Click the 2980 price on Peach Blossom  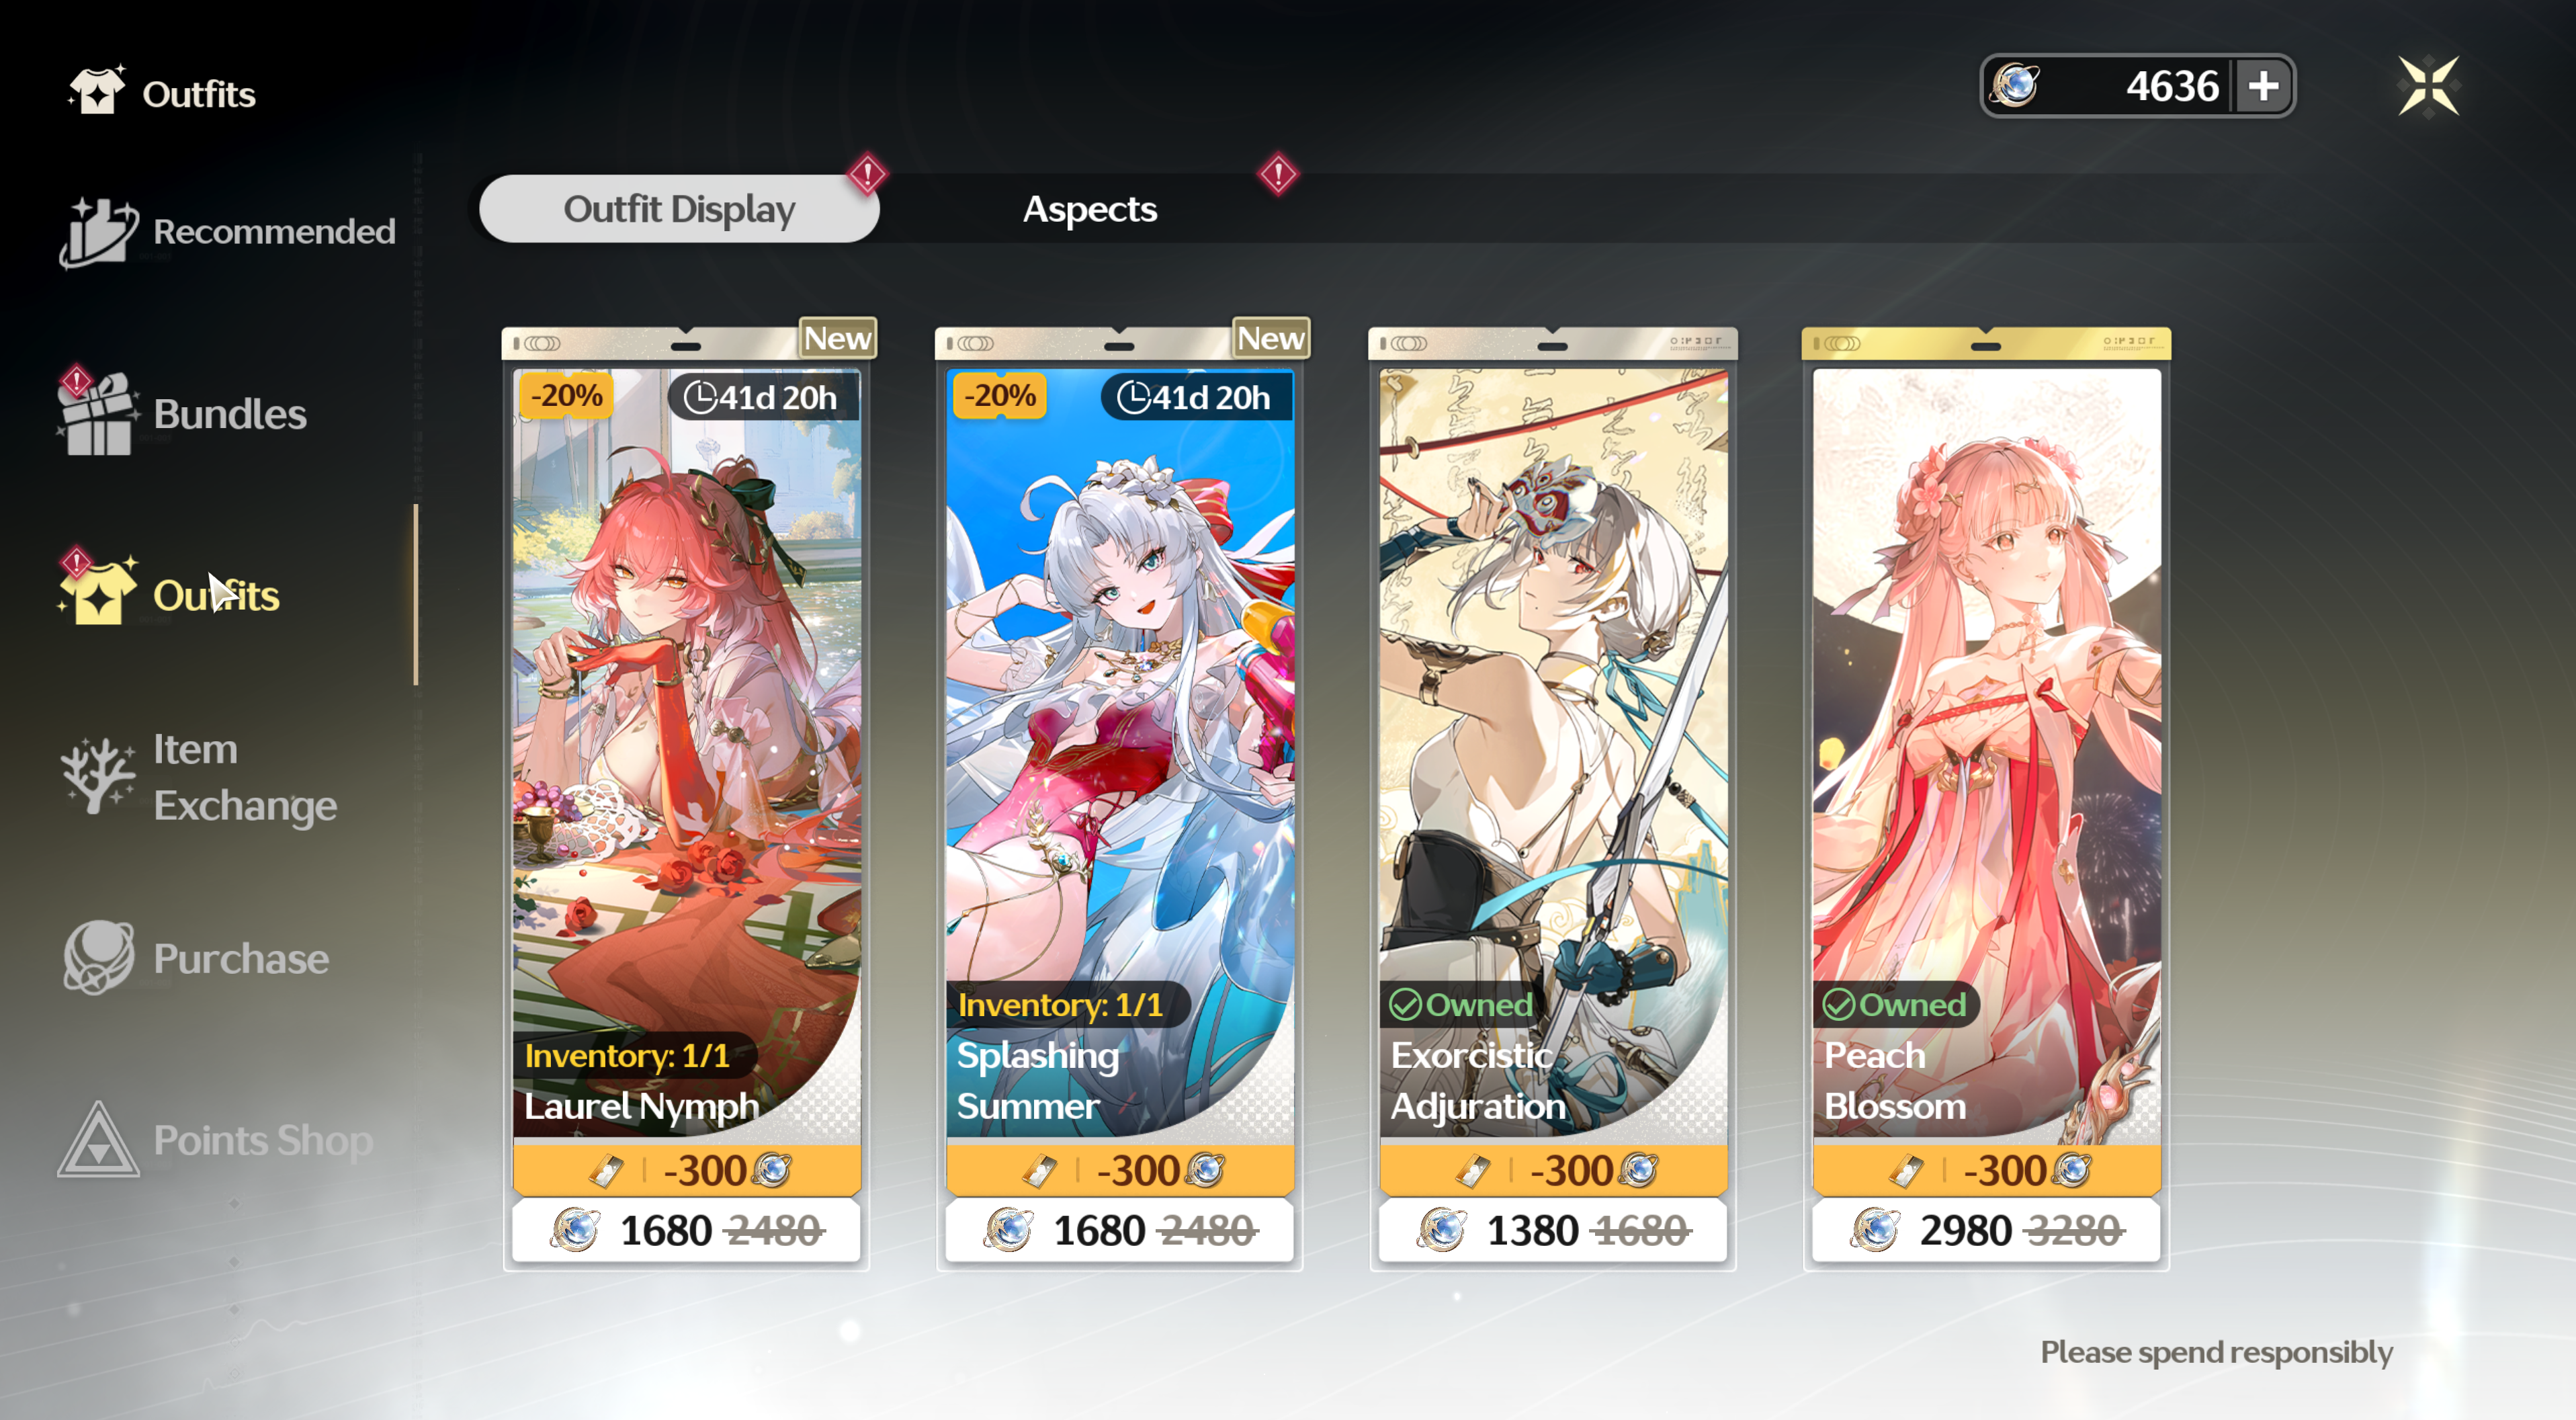coord(1965,1231)
